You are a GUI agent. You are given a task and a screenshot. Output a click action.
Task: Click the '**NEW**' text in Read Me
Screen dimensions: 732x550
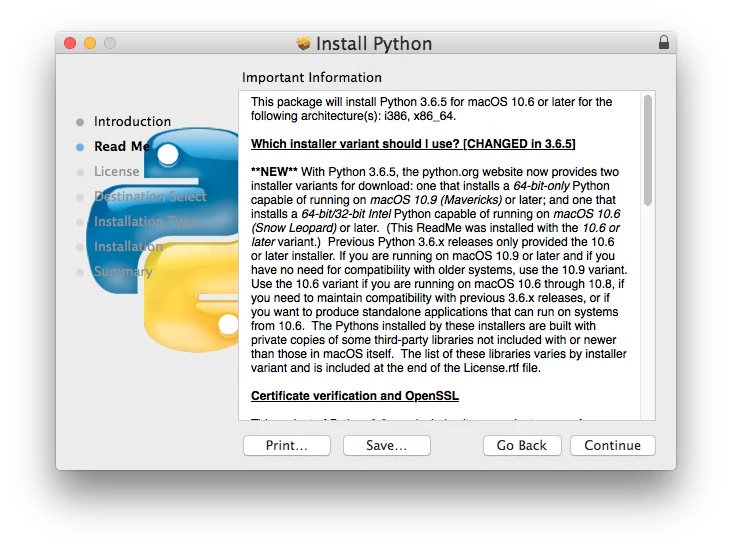coord(274,172)
